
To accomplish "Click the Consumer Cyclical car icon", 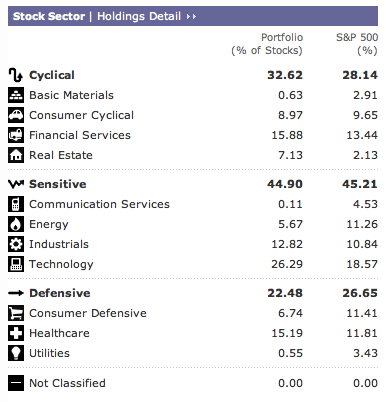I will click(x=16, y=115).
